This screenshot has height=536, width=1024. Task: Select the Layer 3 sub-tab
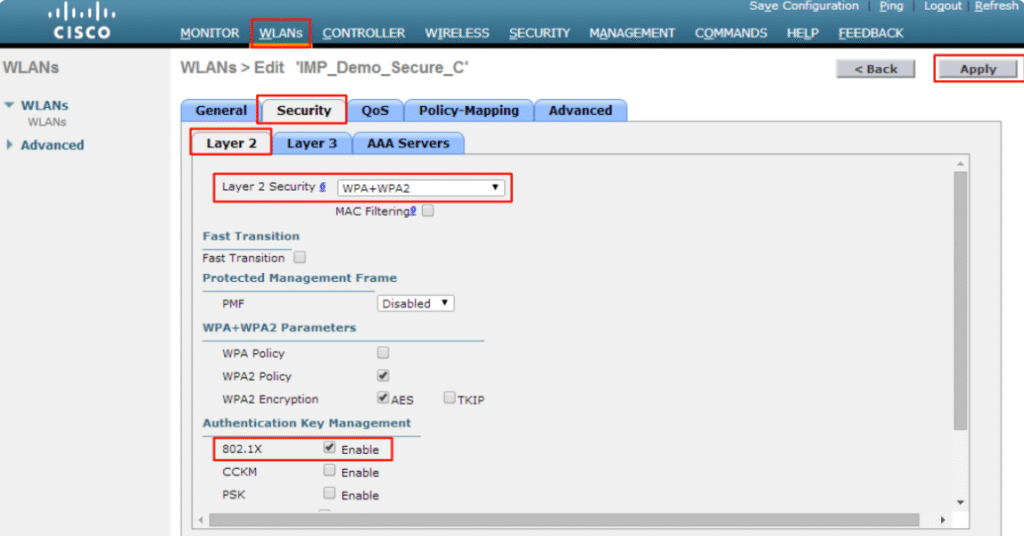312,143
